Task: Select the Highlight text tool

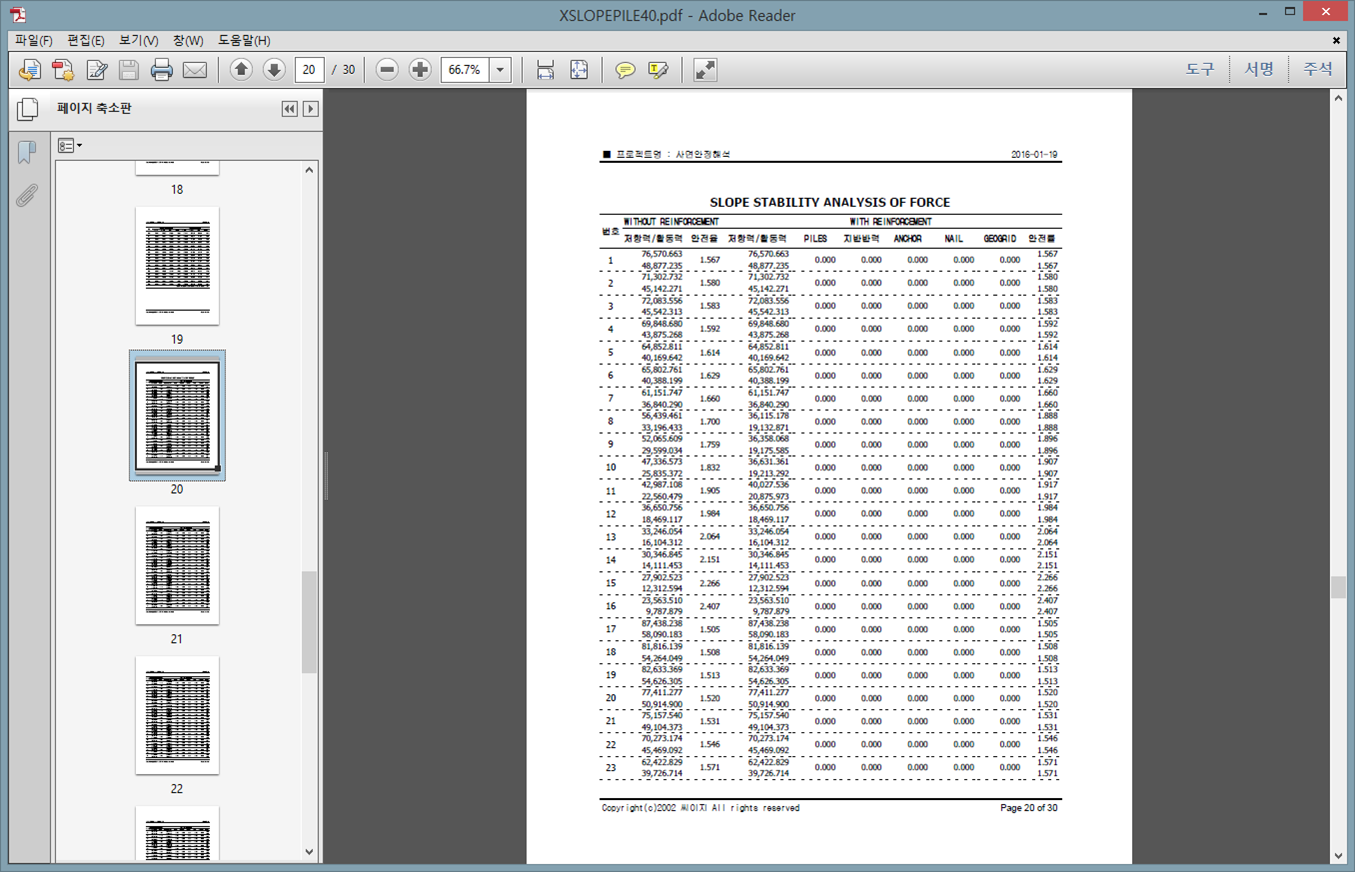Action: pyautogui.click(x=658, y=70)
